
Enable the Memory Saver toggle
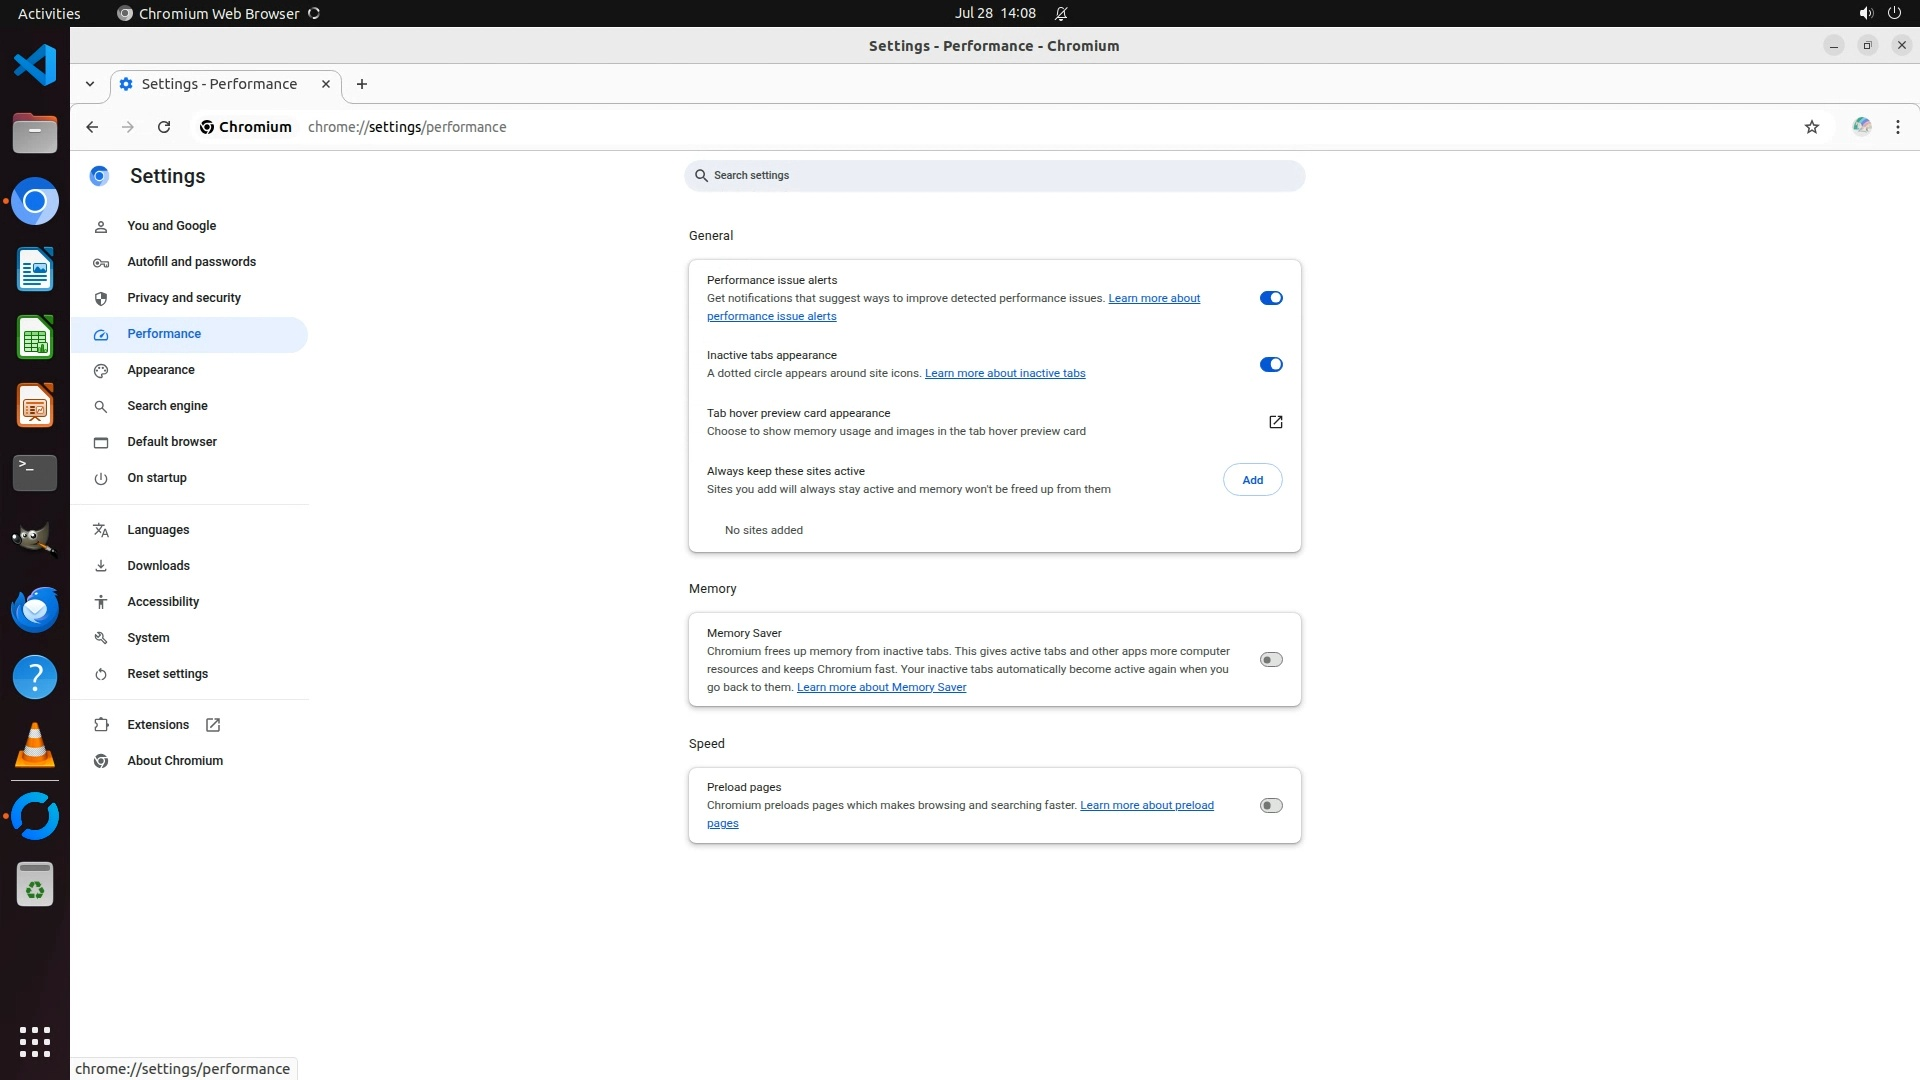(1270, 660)
